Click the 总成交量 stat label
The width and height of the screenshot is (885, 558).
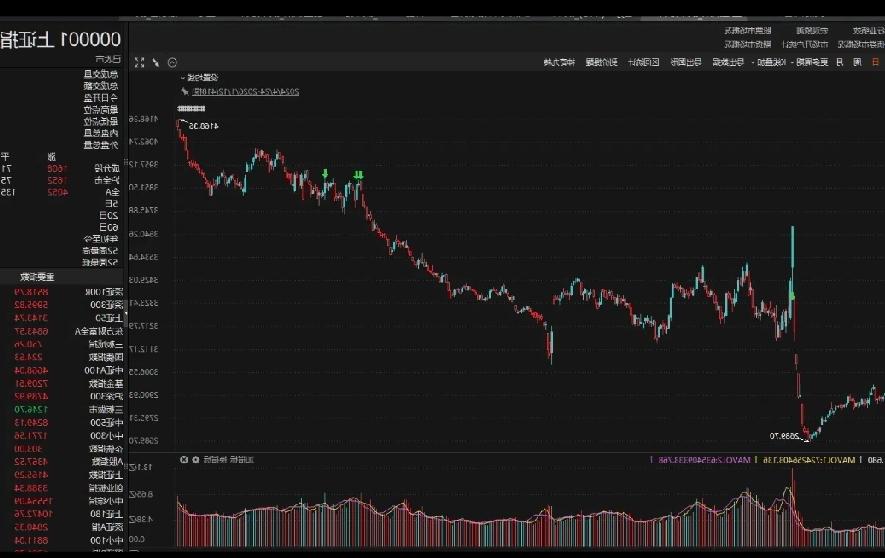(101, 74)
